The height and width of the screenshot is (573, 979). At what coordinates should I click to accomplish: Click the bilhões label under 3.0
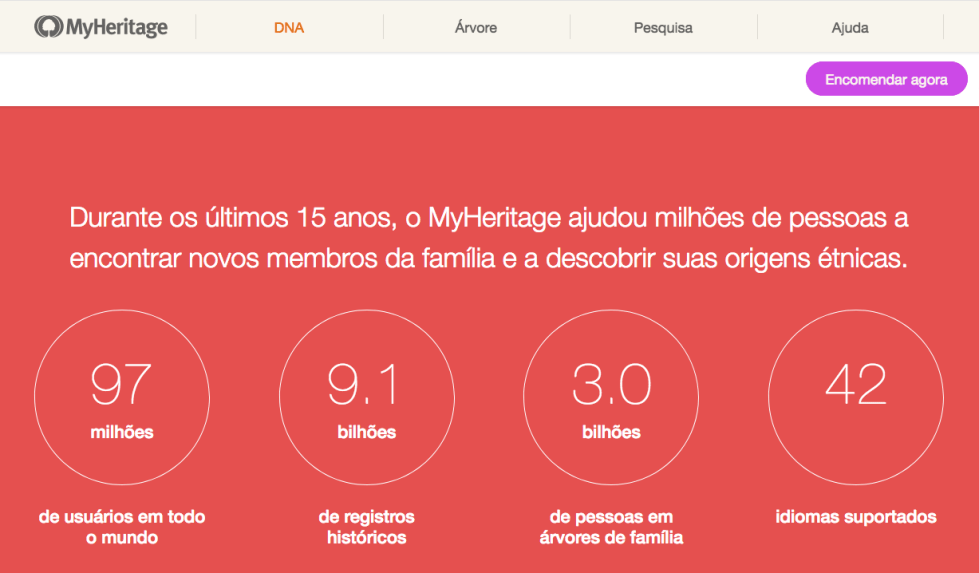coord(611,433)
